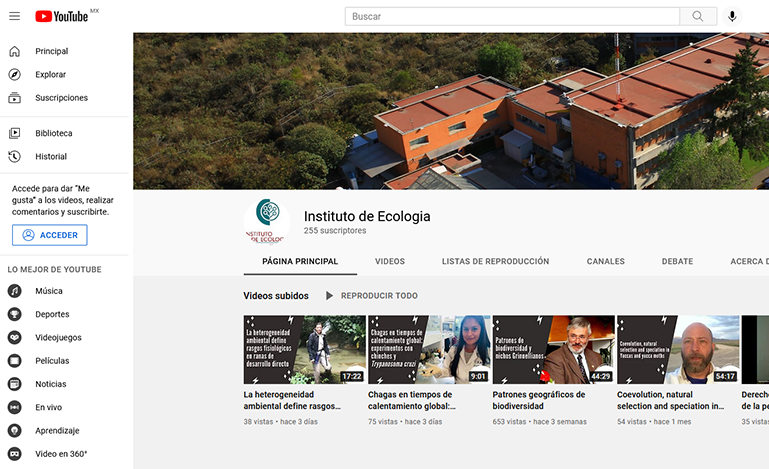The image size is (769, 469).
Task: Click the Instituto de Ecologia channel avatar
Action: (267, 222)
